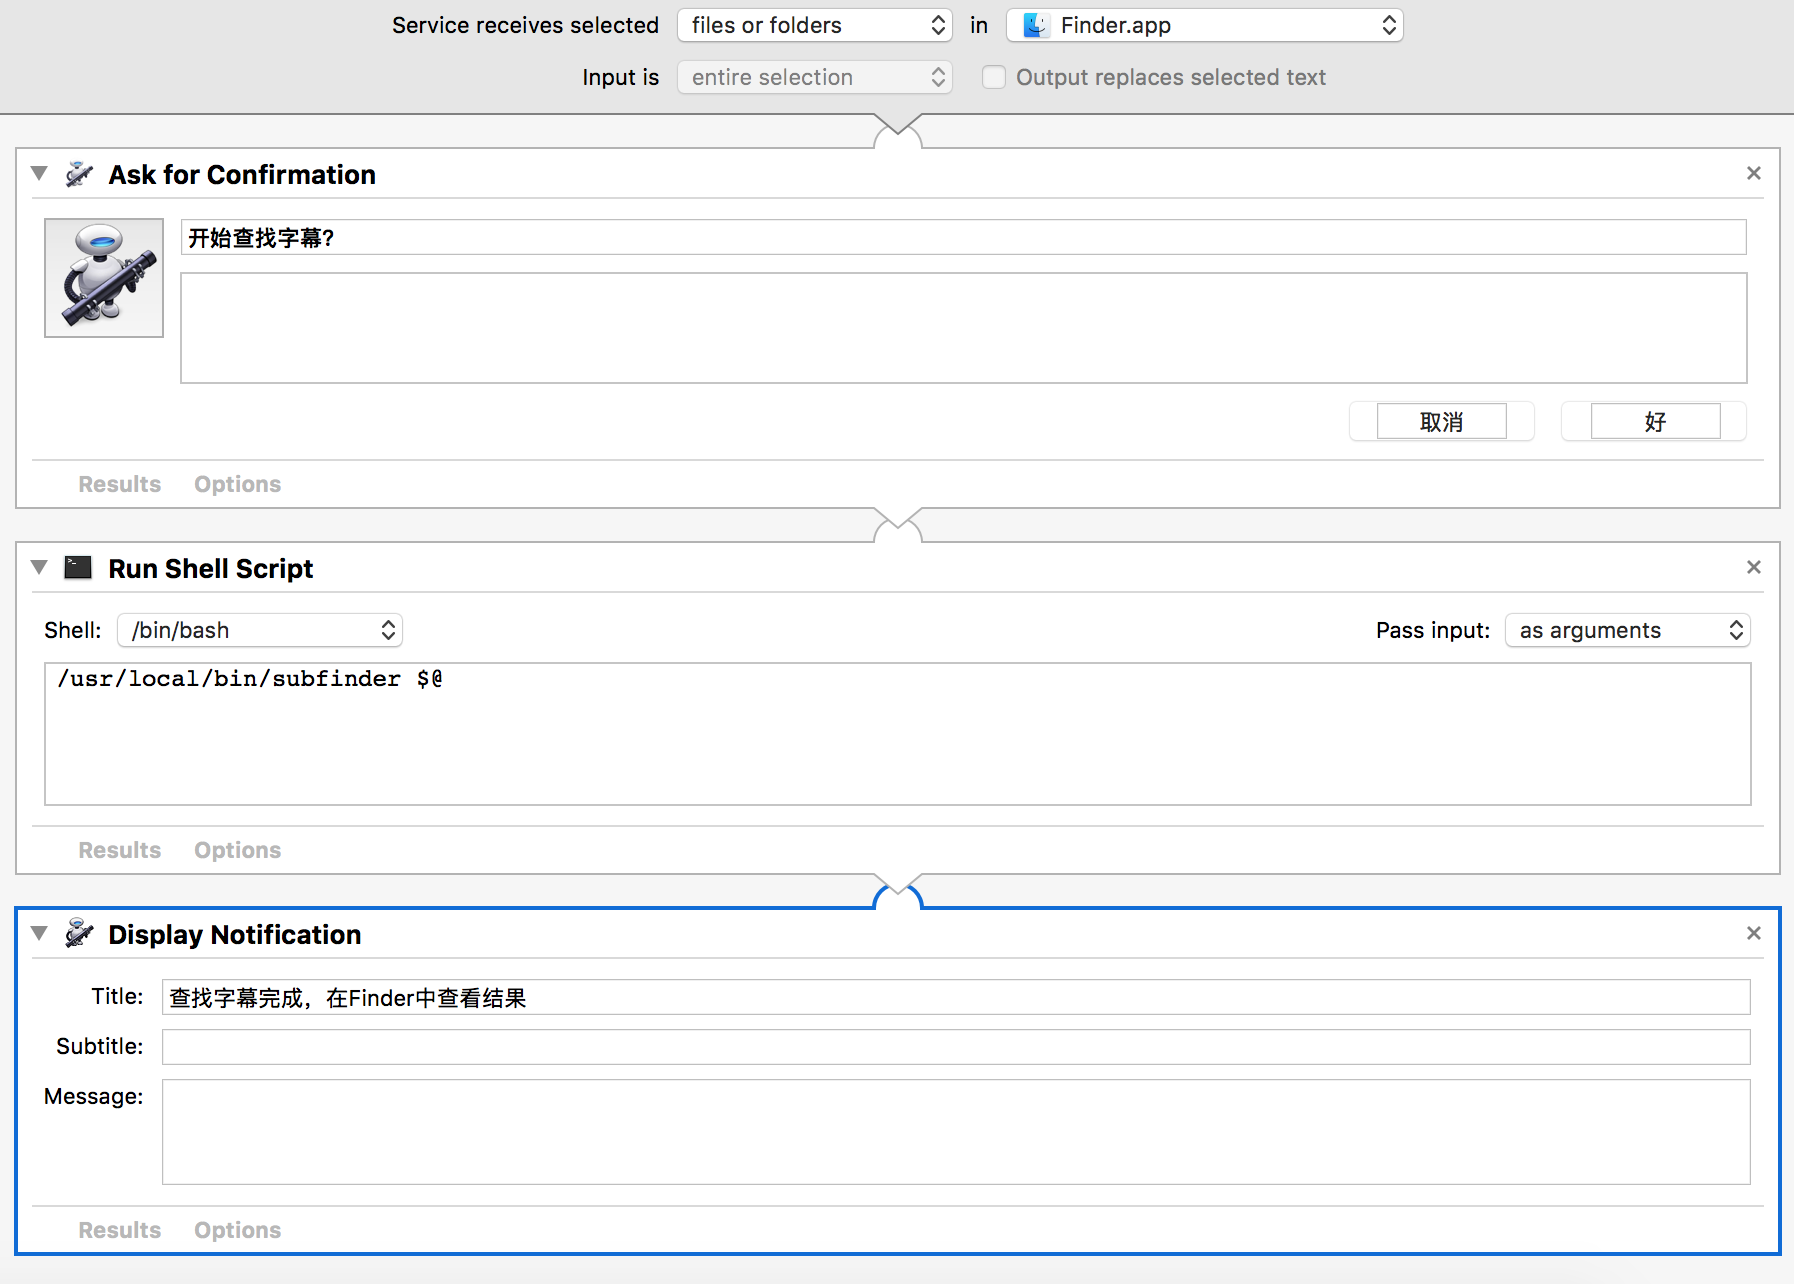Click the shell script editor with subfinder command
The image size is (1794, 1284).
[x=897, y=734]
